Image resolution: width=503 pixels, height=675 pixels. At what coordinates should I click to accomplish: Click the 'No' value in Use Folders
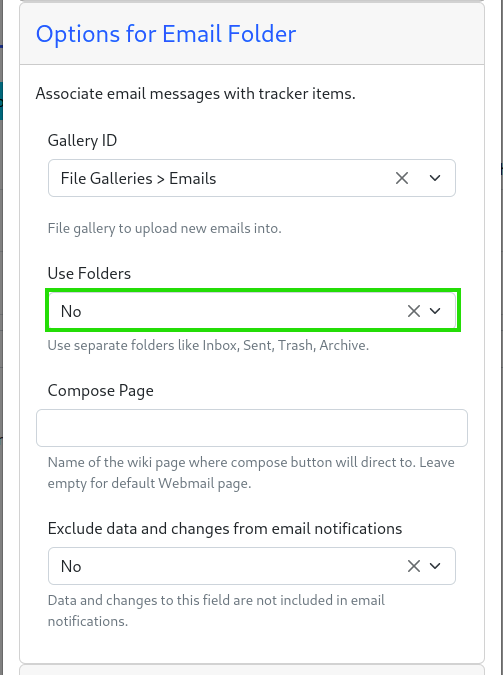click(x=71, y=311)
